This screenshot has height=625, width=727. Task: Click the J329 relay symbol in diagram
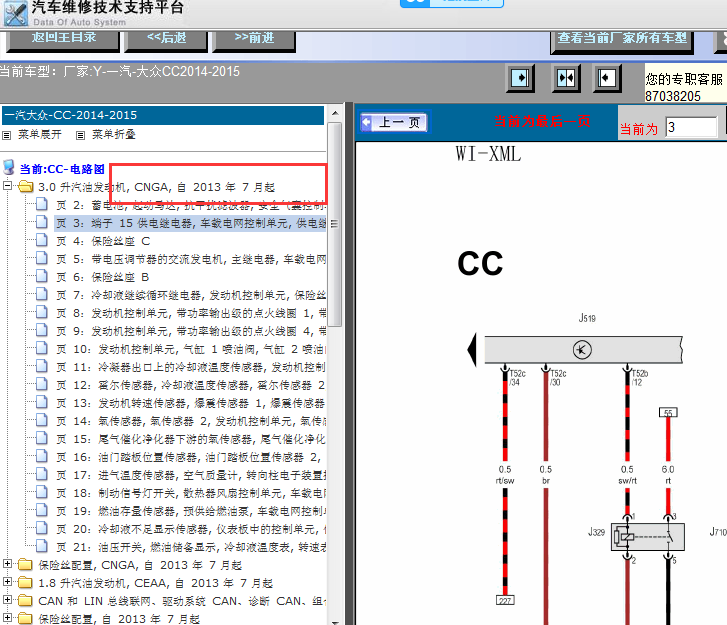[x=647, y=537]
